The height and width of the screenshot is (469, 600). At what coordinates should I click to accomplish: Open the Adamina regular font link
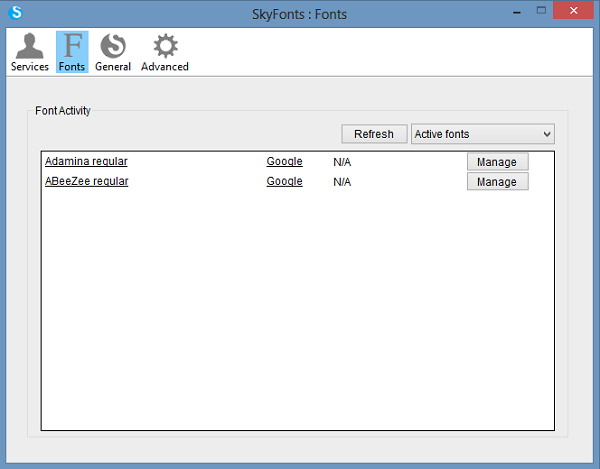pyautogui.click(x=86, y=161)
